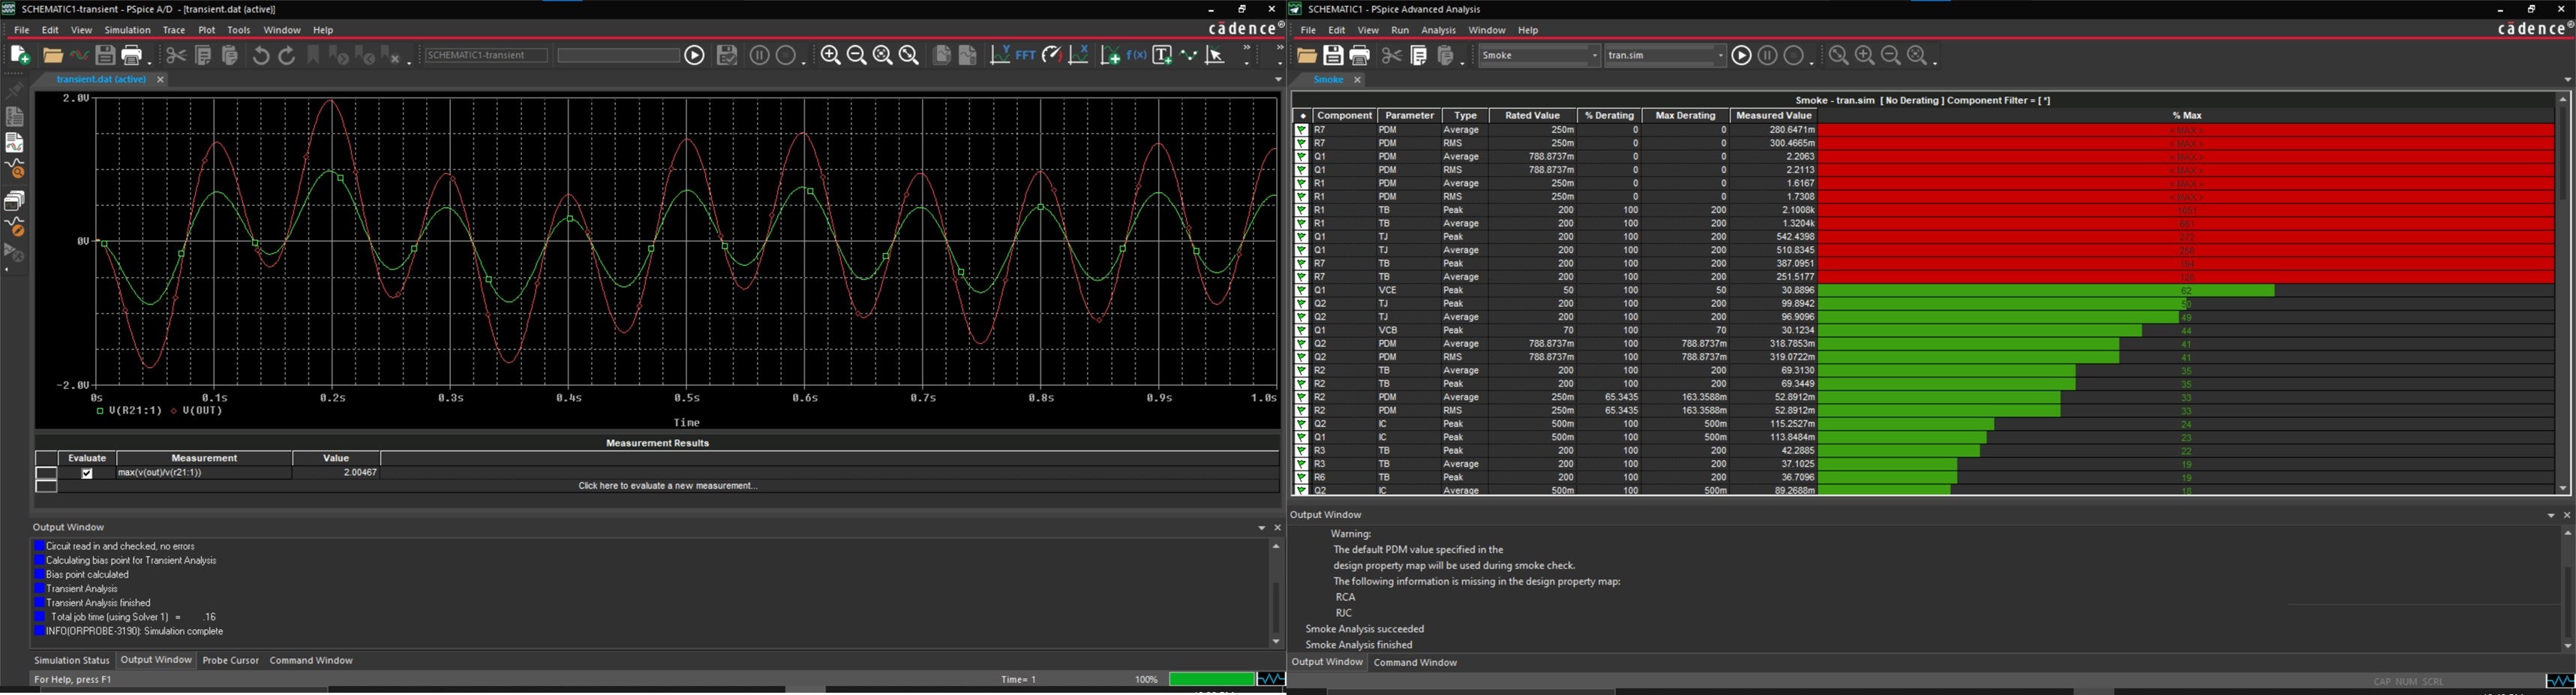Click 'Click here to evaluate a new measurement...'
This screenshot has width=2576, height=695.
[x=667, y=486]
